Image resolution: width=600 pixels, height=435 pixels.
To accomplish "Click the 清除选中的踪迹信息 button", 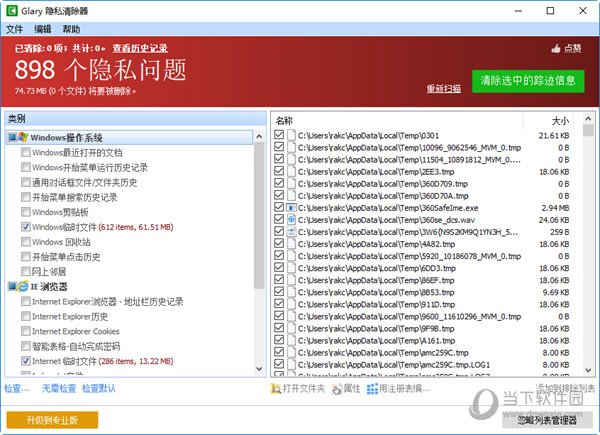I will pyautogui.click(x=528, y=81).
